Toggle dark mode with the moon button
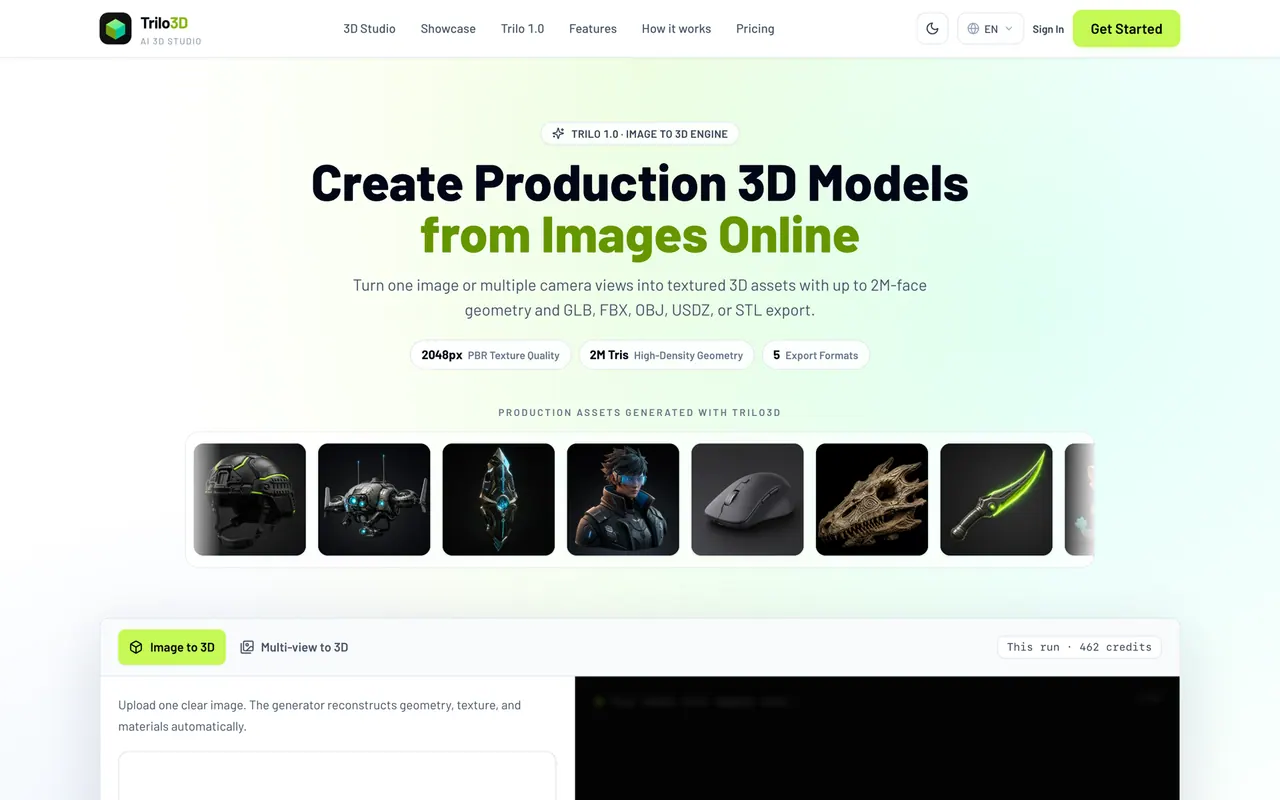 pos(932,29)
